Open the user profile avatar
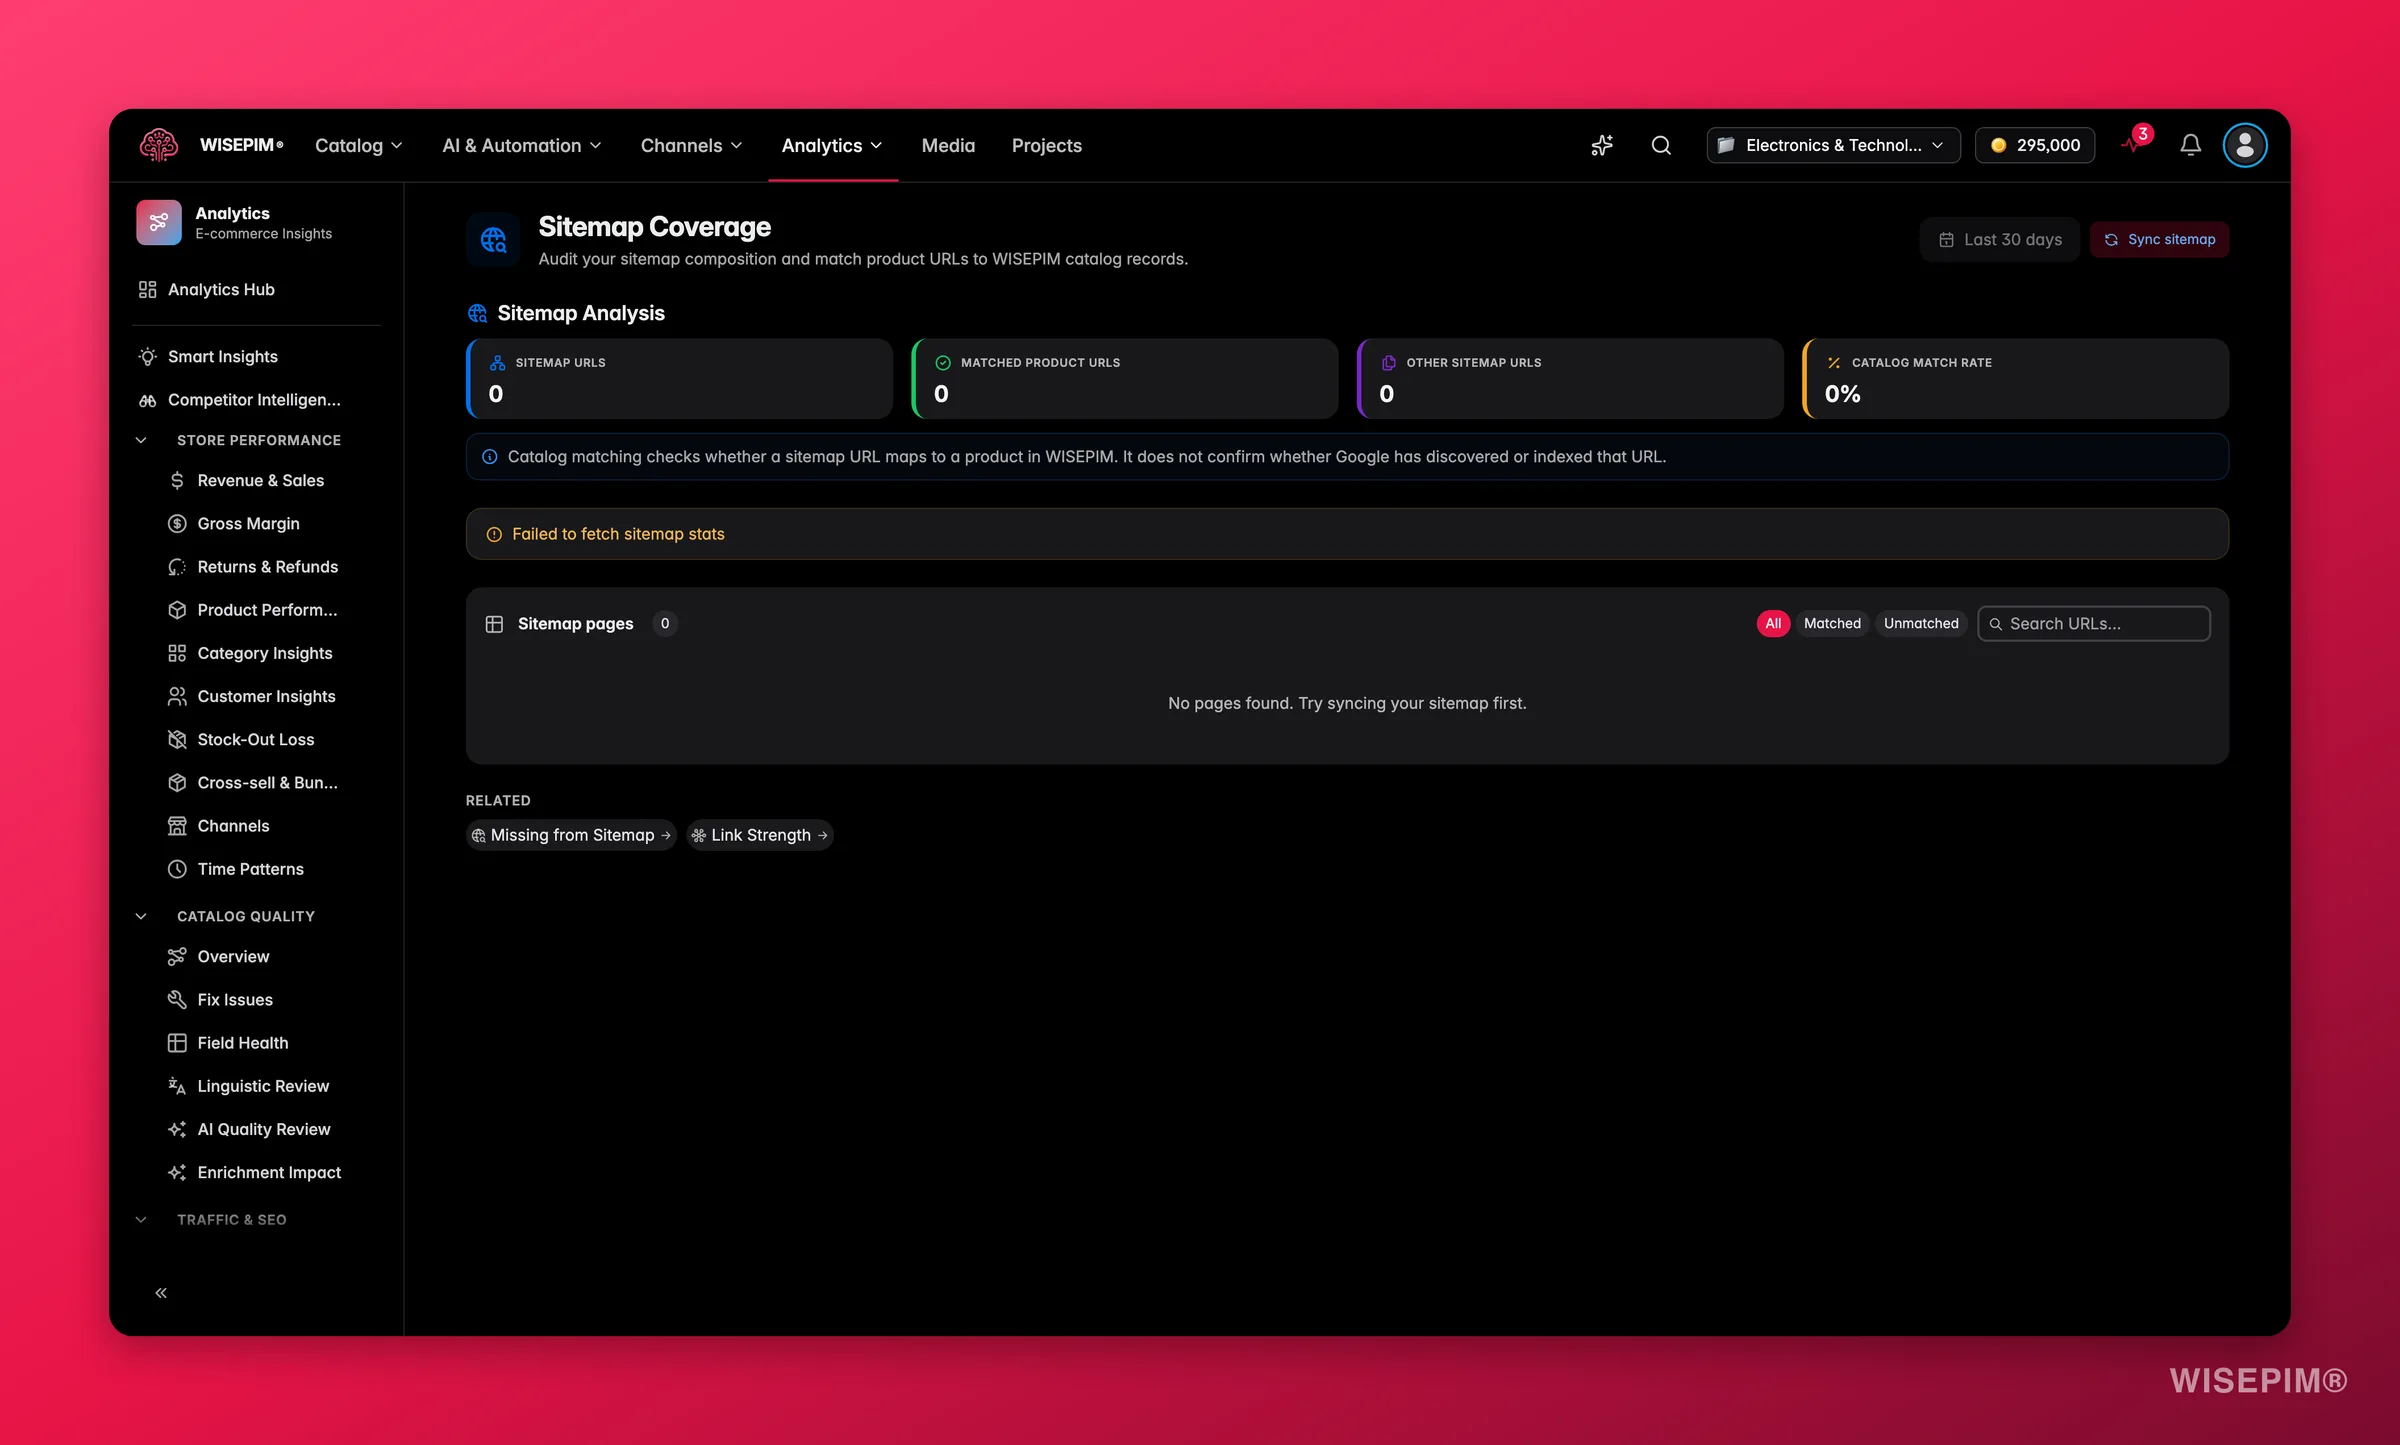This screenshot has width=2400, height=1445. point(2245,145)
